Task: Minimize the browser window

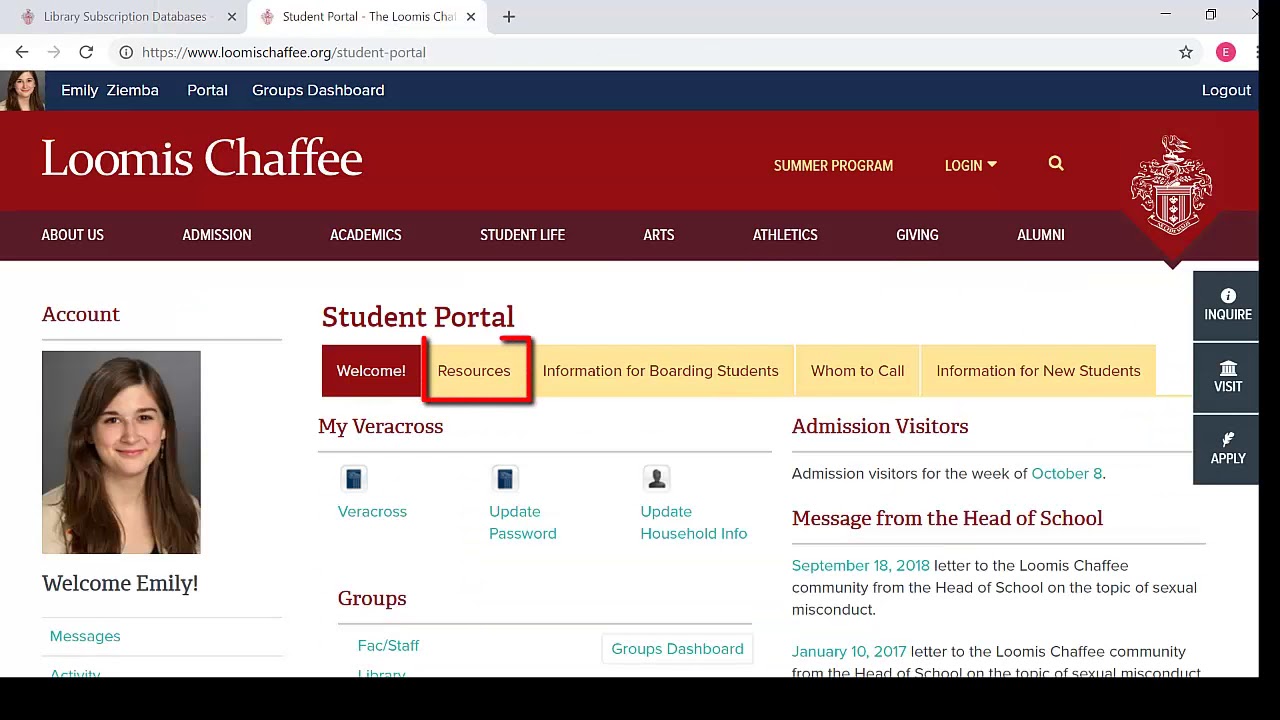Action: (1165, 15)
